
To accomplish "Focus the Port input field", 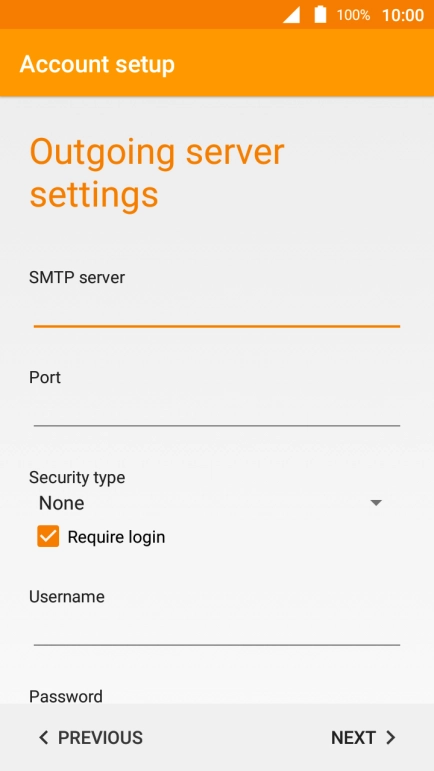I will [217, 410].
